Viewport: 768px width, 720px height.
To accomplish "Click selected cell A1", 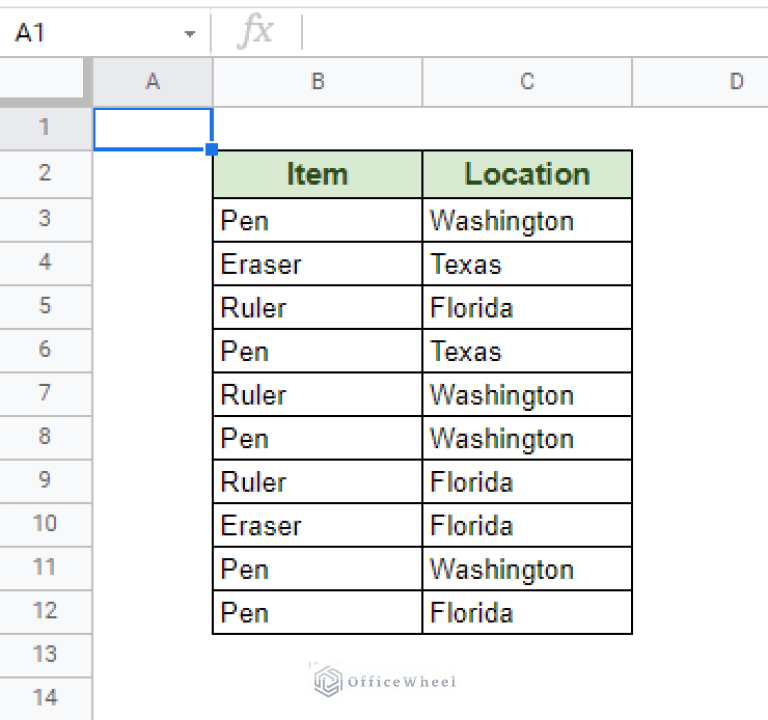I will (153, 129).
